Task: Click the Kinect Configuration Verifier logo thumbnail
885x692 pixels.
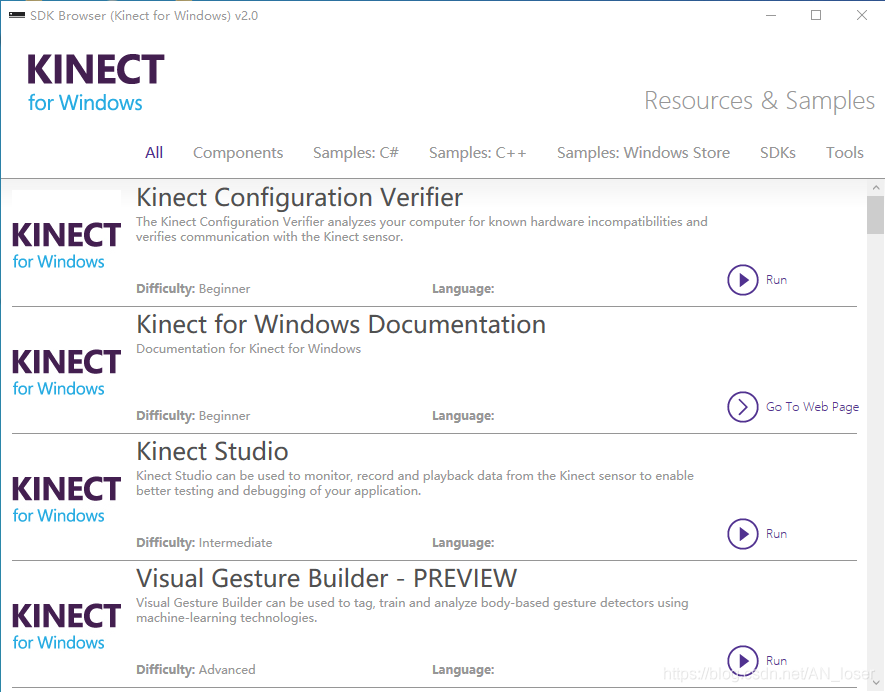Action: [66, 244]
